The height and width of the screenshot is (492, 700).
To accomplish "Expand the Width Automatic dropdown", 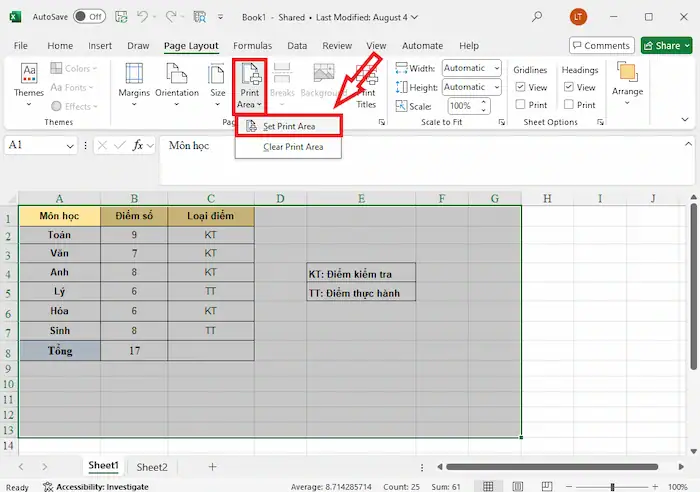I will point(466,69).
